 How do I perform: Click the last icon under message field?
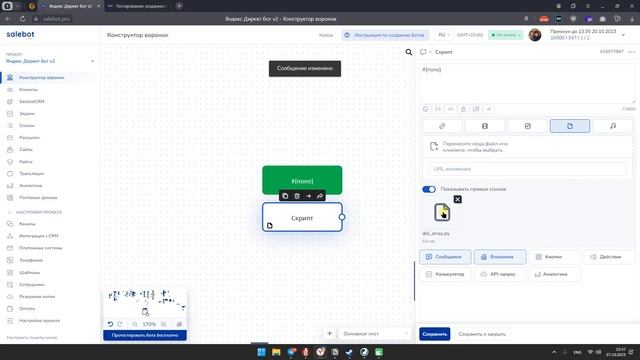pos(489,109)
